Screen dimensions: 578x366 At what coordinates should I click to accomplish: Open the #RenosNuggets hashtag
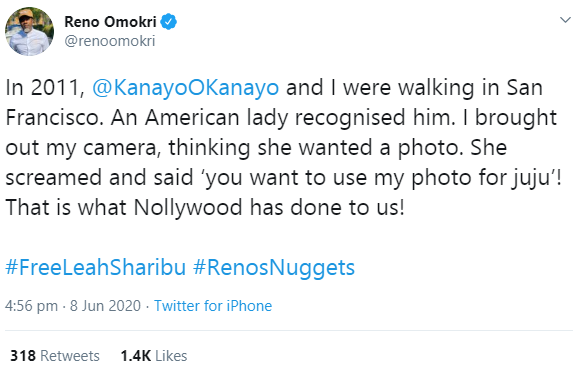pyautogui.click(x=274, y=268)
